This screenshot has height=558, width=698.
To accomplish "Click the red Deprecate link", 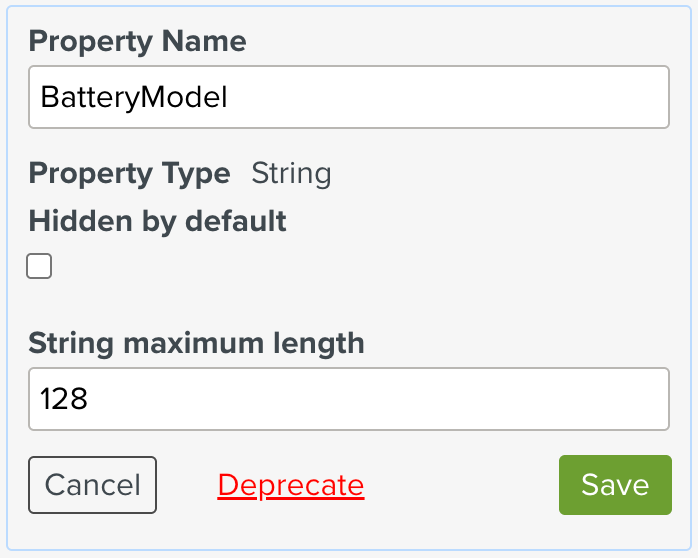I will (290, 485).
